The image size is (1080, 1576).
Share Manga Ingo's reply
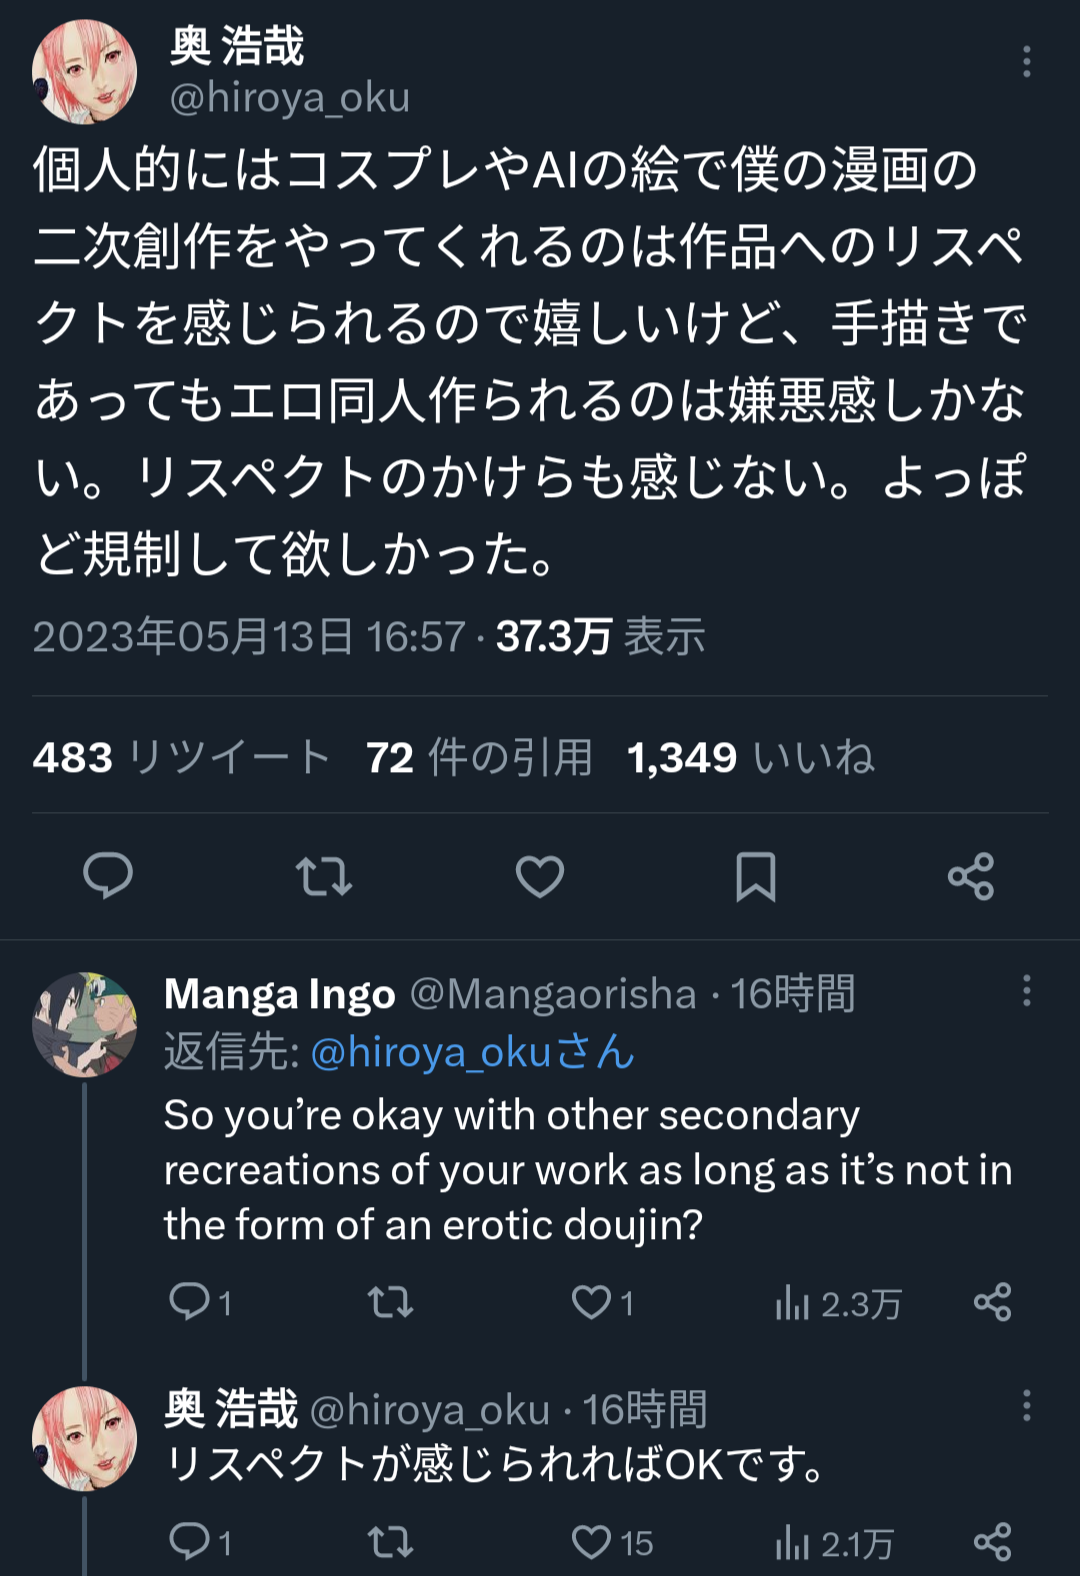point(993,1302)
